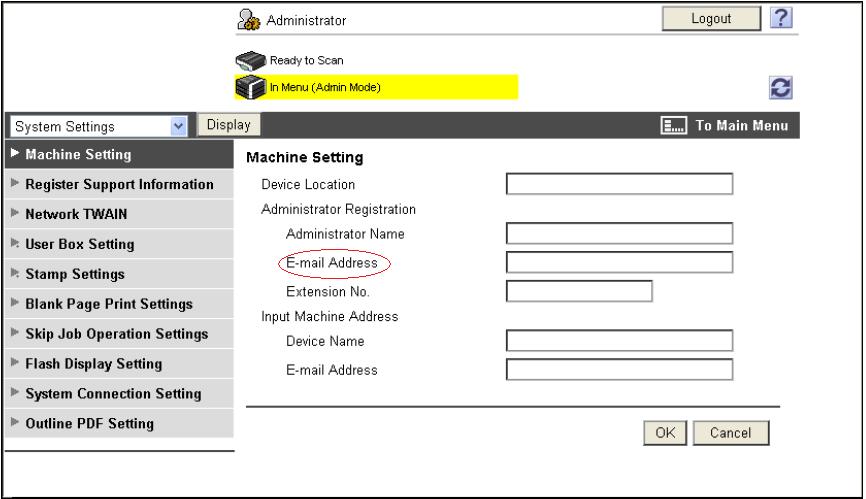Select Machine Setting in the sidebar
Viewport: 866px width, 499px height.
point(119,154)
